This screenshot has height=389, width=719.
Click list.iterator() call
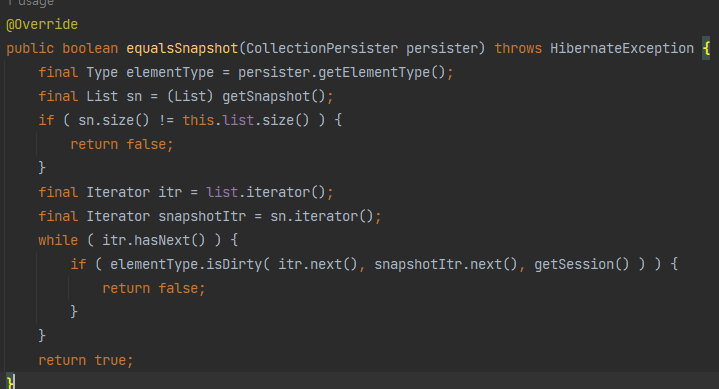pos(266,192)
